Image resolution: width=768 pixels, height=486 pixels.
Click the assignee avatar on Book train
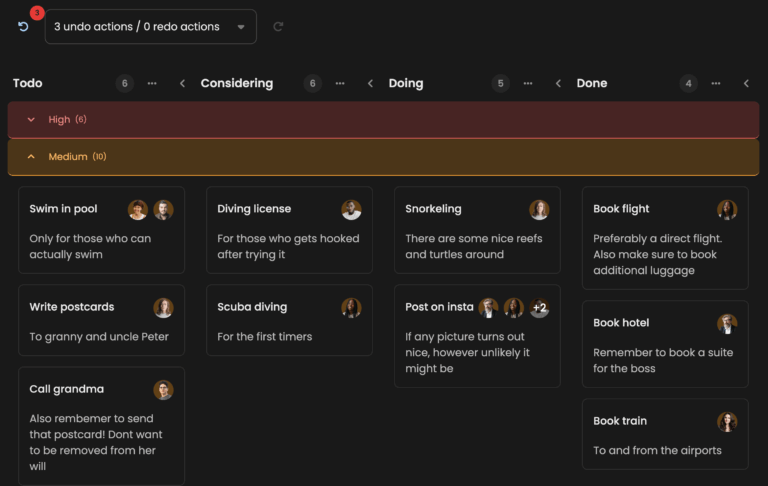[727, 422]
